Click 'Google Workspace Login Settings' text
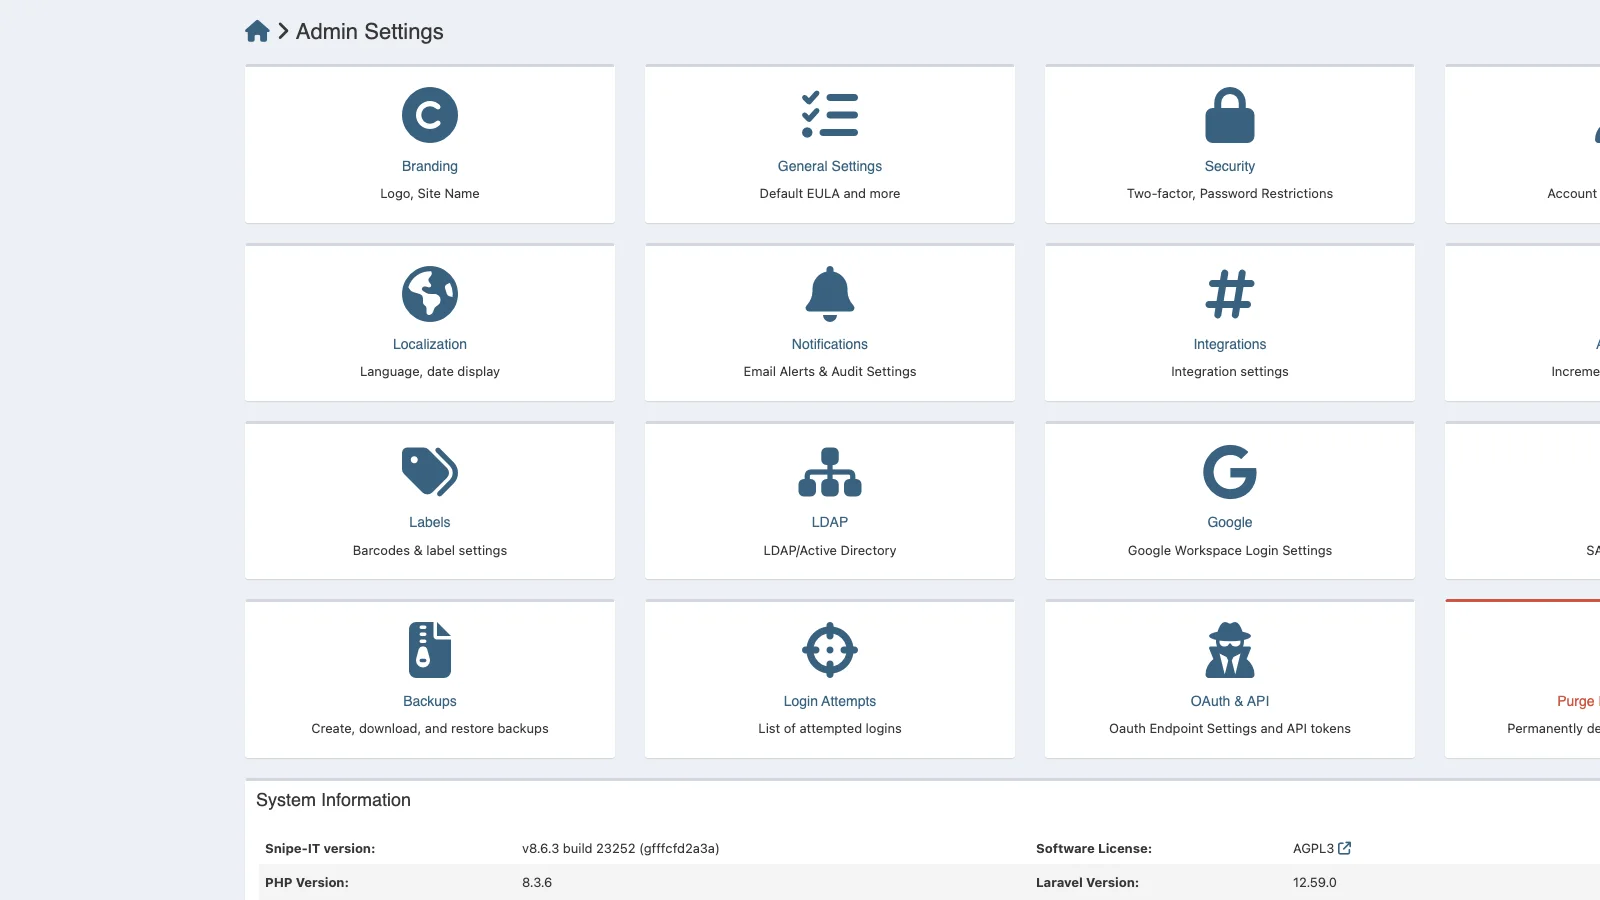The height and width of the screenshot is (900, 1600). tap(1230, 551)
